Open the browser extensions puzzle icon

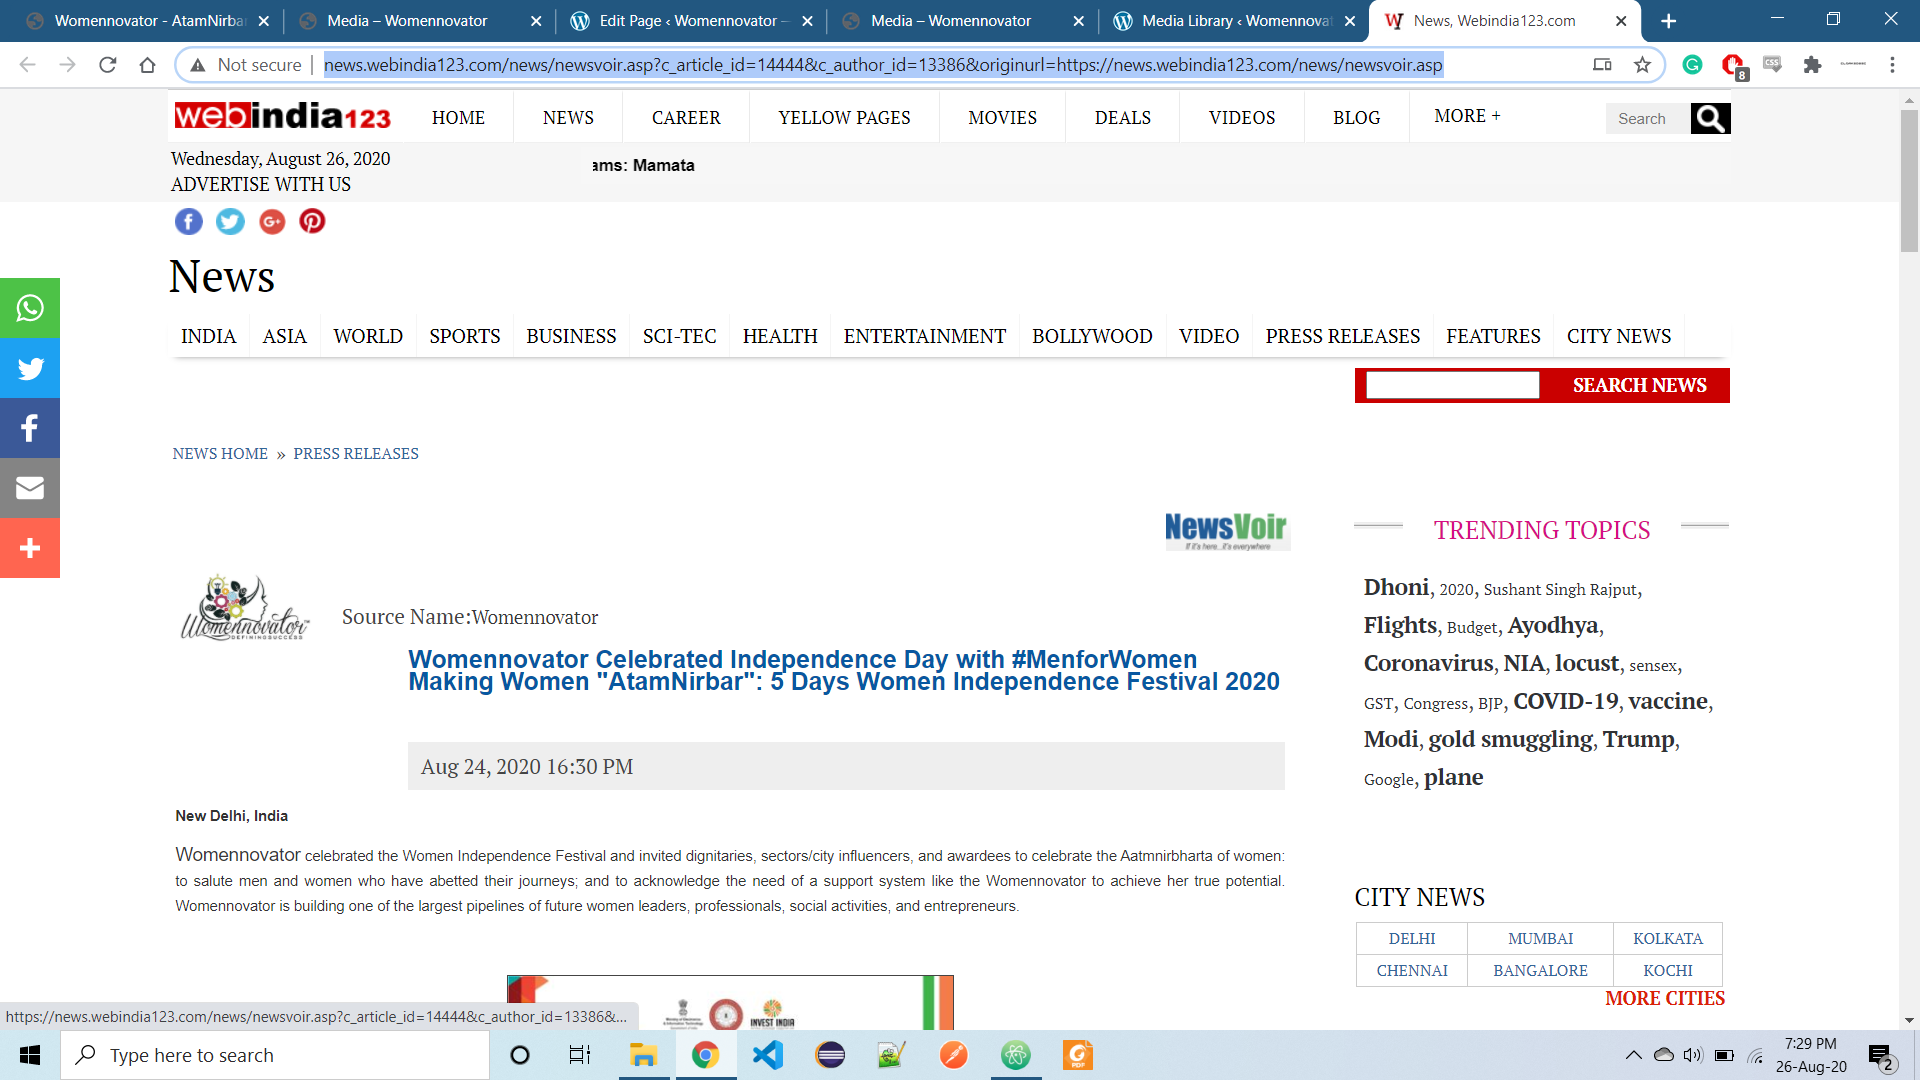[1812, 65]
